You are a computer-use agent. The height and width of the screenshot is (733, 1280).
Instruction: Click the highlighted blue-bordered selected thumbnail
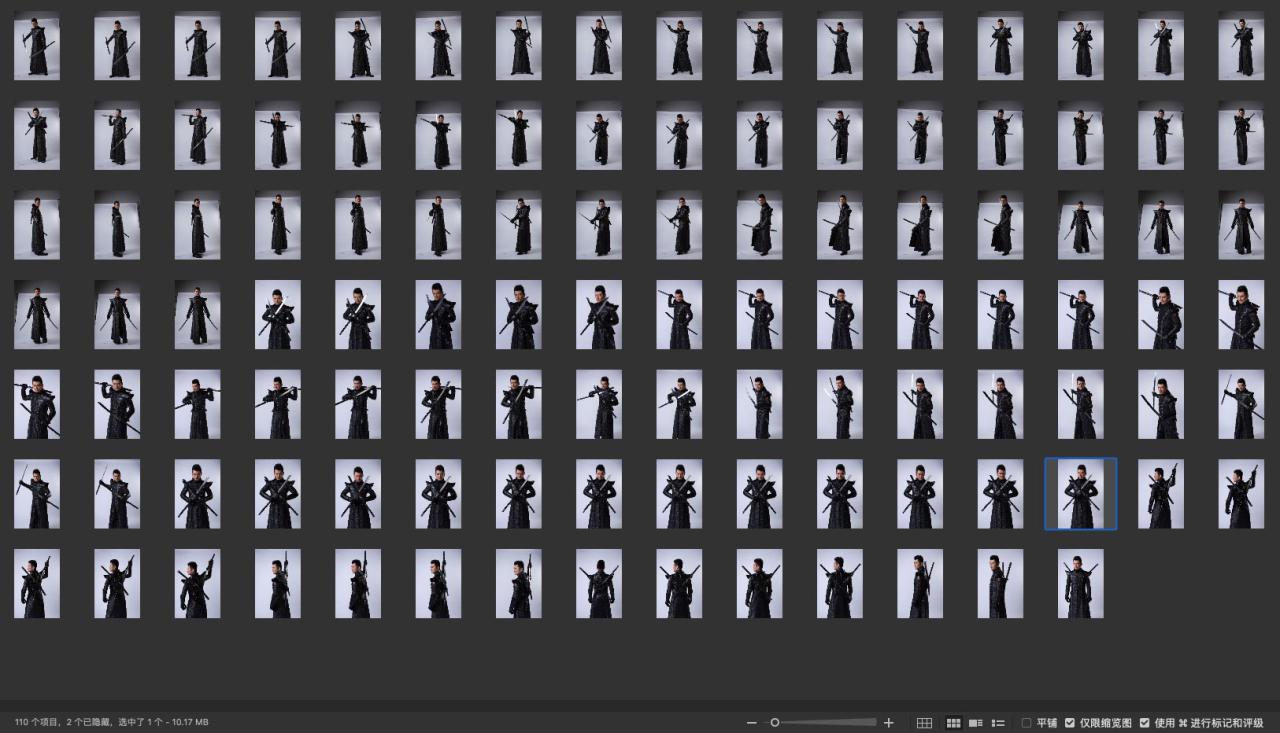1081,494
